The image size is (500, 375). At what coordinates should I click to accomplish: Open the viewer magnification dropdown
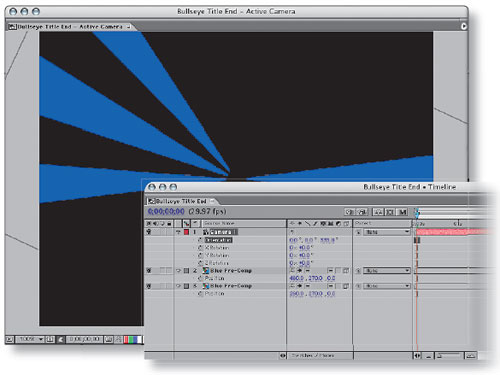[x=30, y=339]
